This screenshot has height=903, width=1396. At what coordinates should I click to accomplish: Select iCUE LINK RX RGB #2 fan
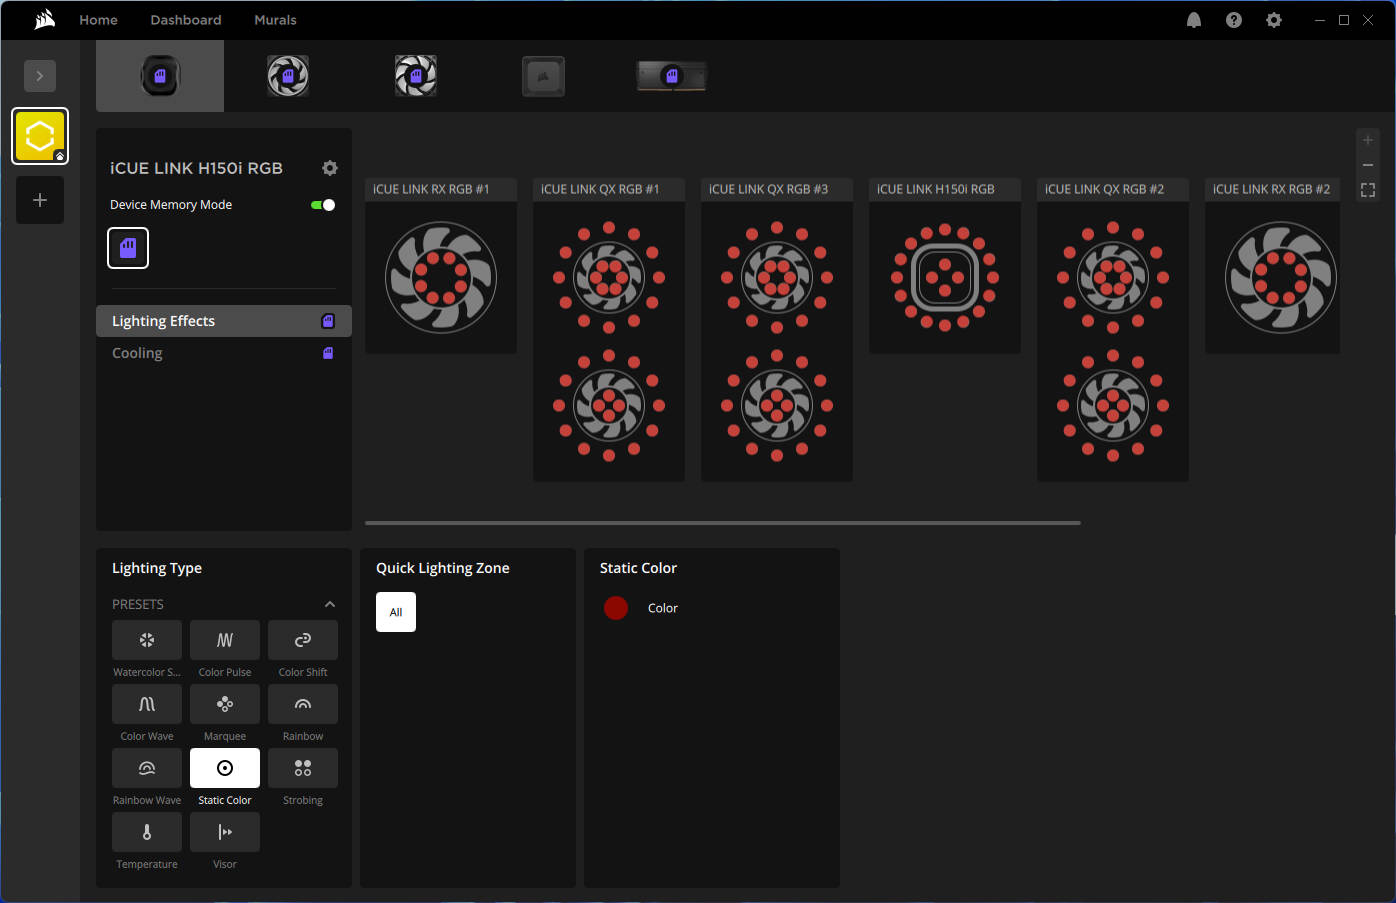click(x=1281, y=277)
